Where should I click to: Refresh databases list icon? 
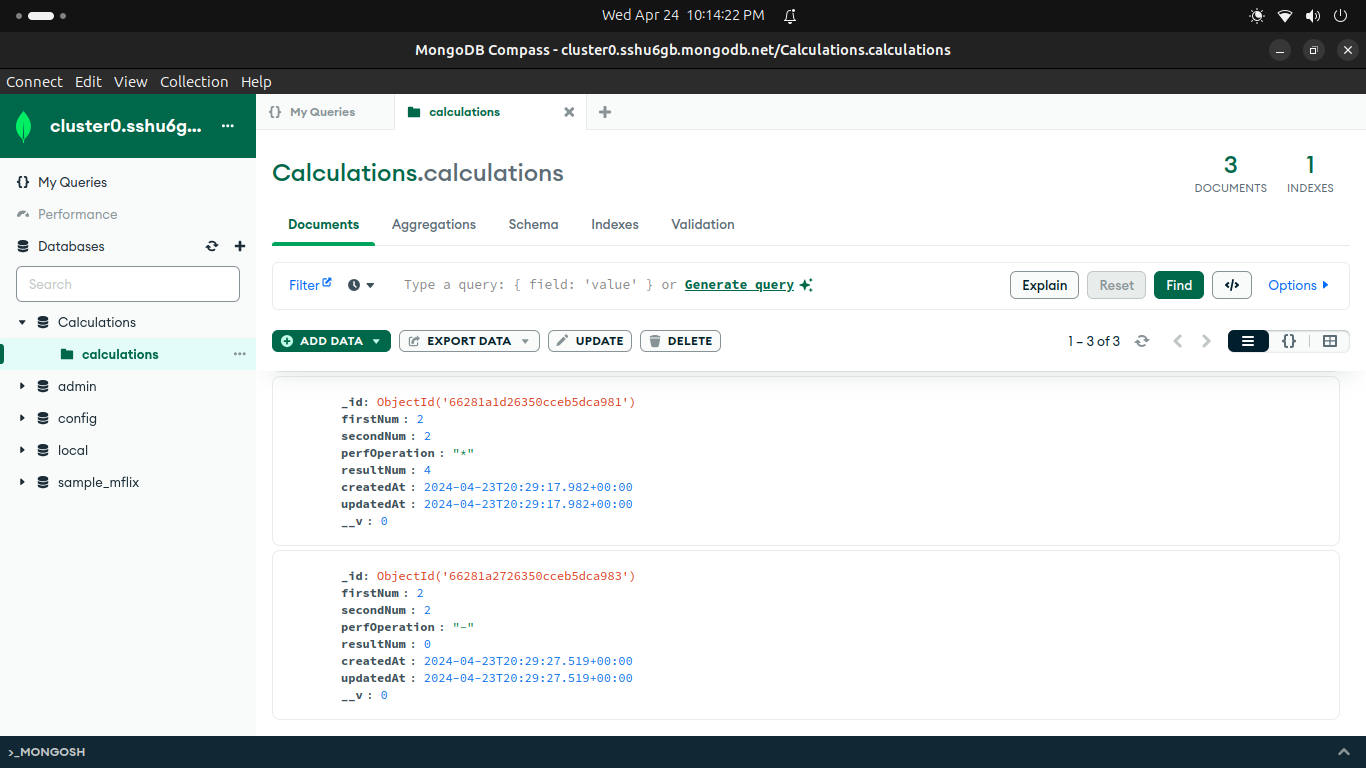coord(212,246)
